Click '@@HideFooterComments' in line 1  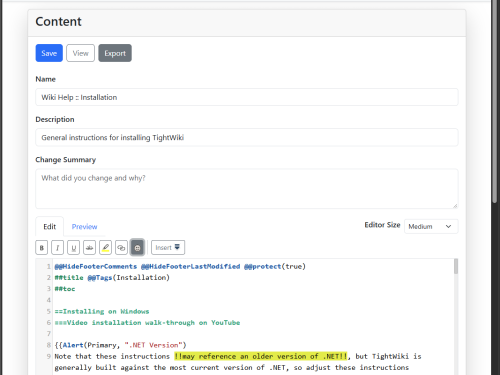tap(96, 266)
